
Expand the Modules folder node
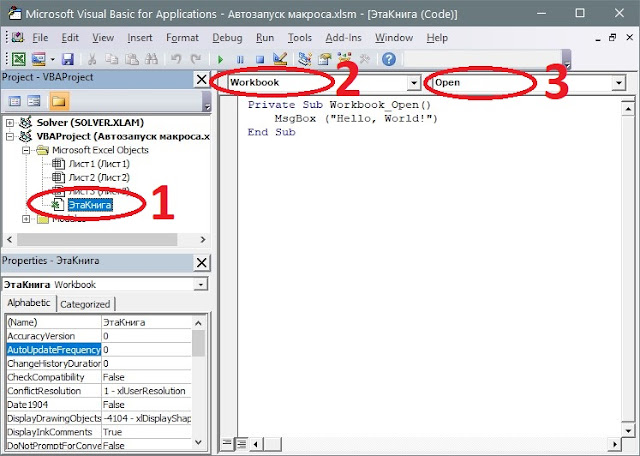tap(26, 219)
